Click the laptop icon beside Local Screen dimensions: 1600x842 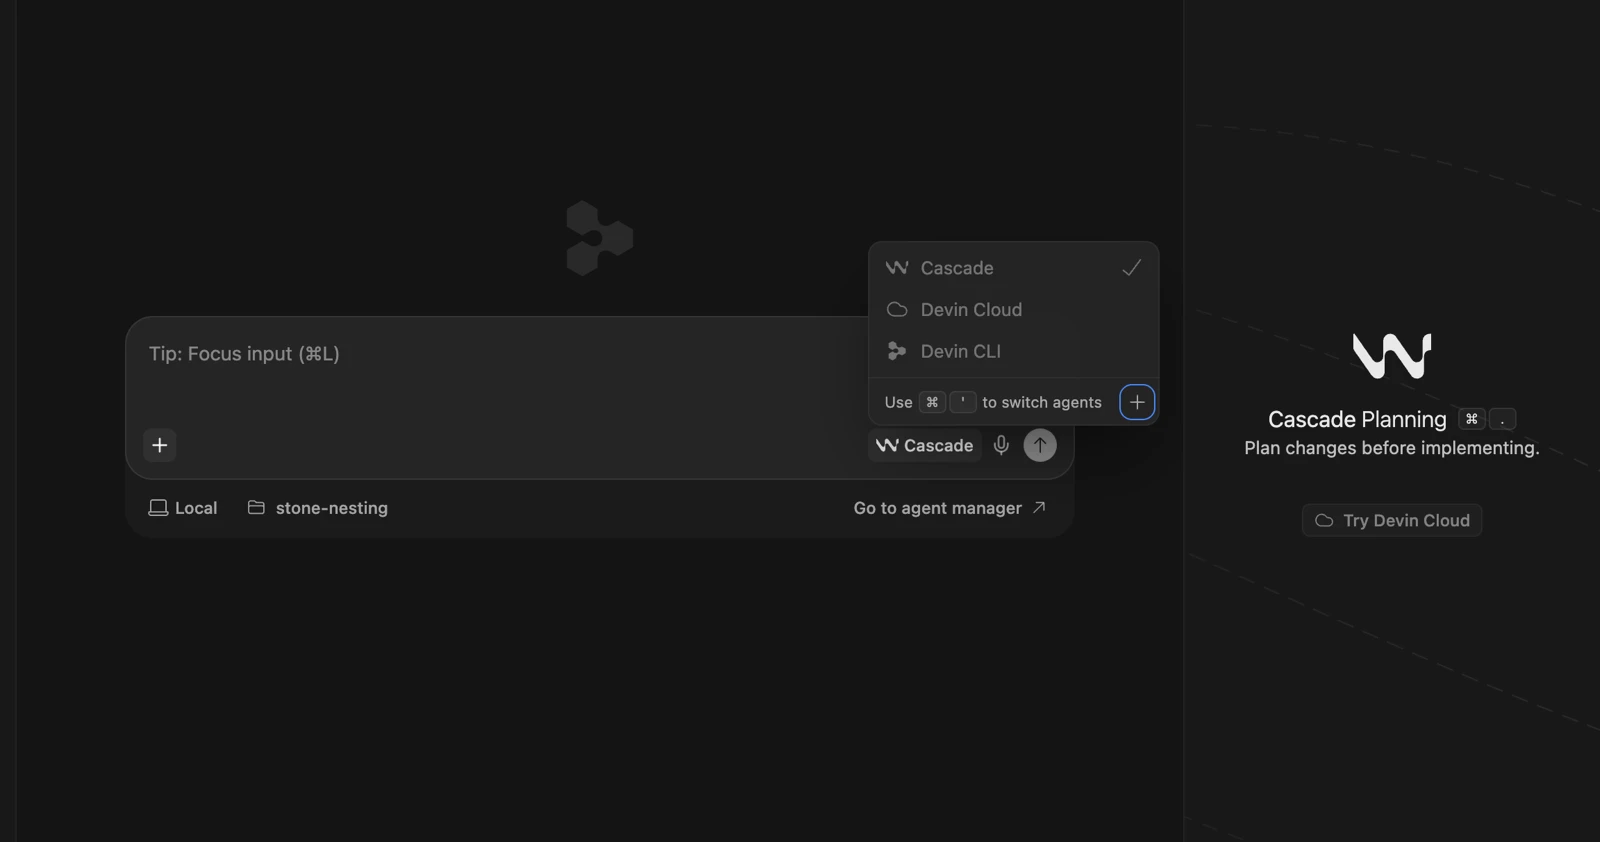pos(158,508)
